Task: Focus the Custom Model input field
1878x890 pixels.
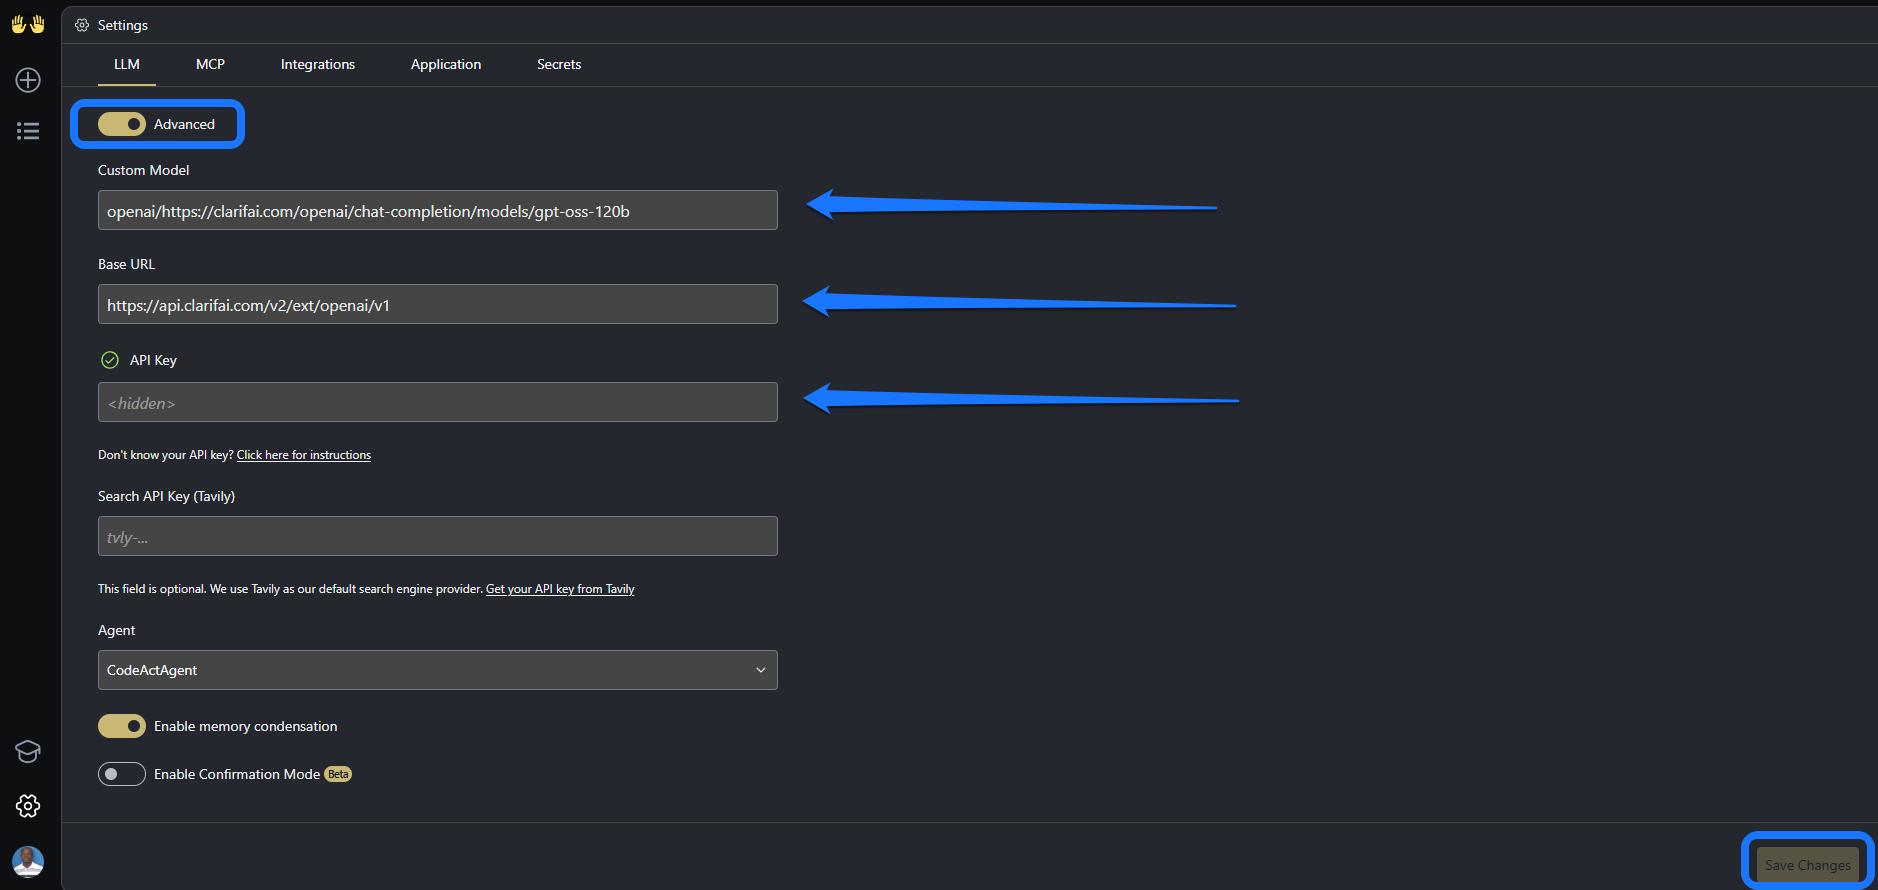Action: click(x=438, y=210)
